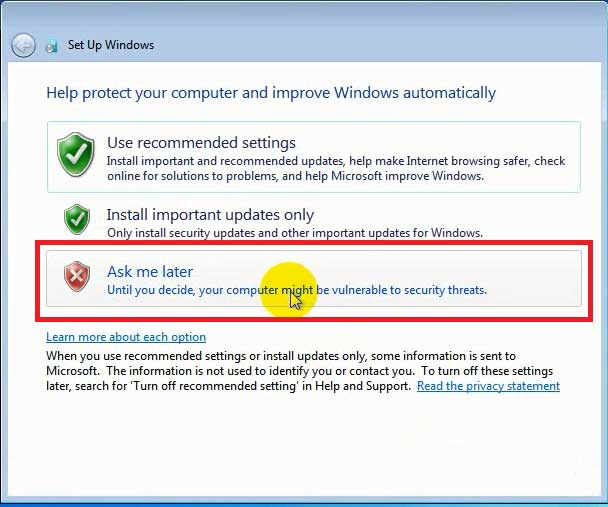The height and width of the screenshot is (507, 608).
Task: Open "Learn more about each option" link
Action: tap(126, 337)
